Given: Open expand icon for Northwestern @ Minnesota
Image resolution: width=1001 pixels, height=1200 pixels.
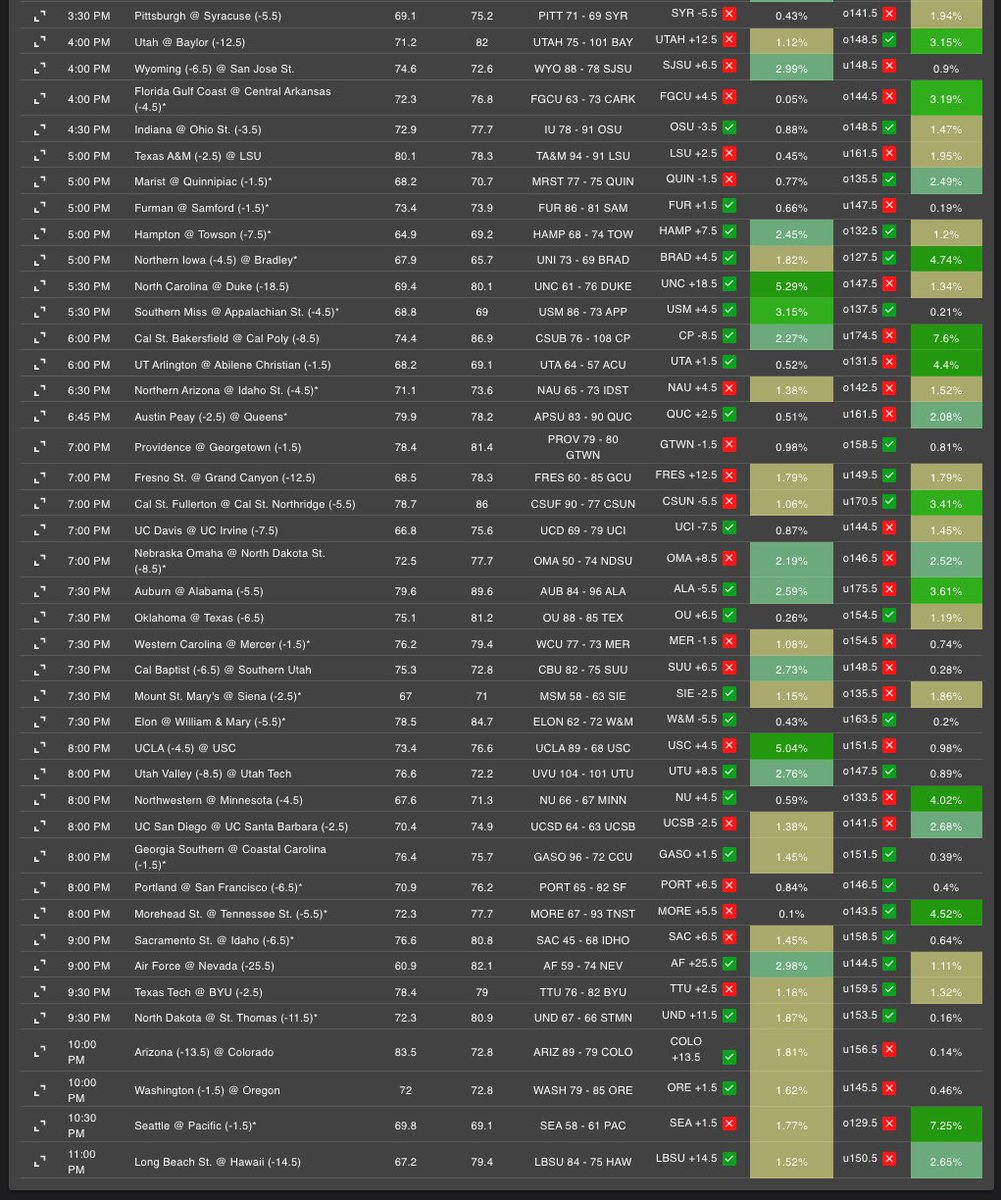Looking at the screenshot, I should click(x=39, y=800).
